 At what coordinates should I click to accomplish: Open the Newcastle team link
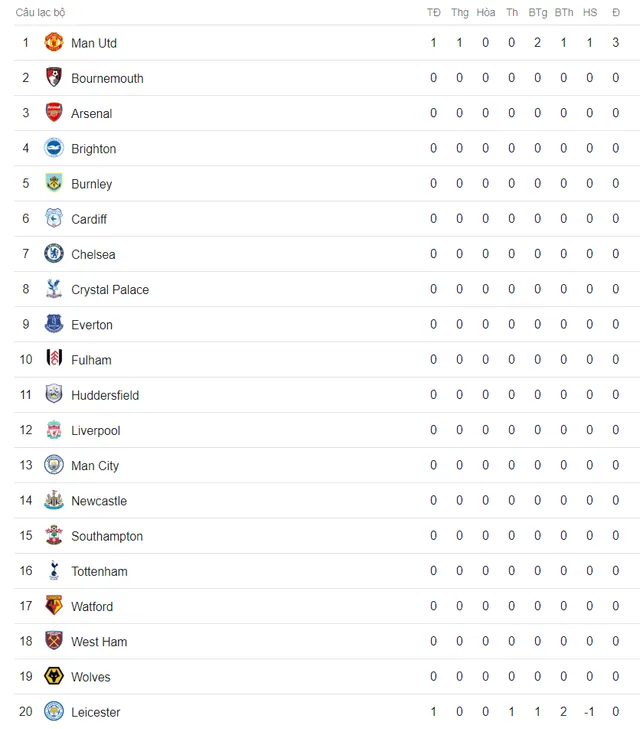tap(99, 501)
